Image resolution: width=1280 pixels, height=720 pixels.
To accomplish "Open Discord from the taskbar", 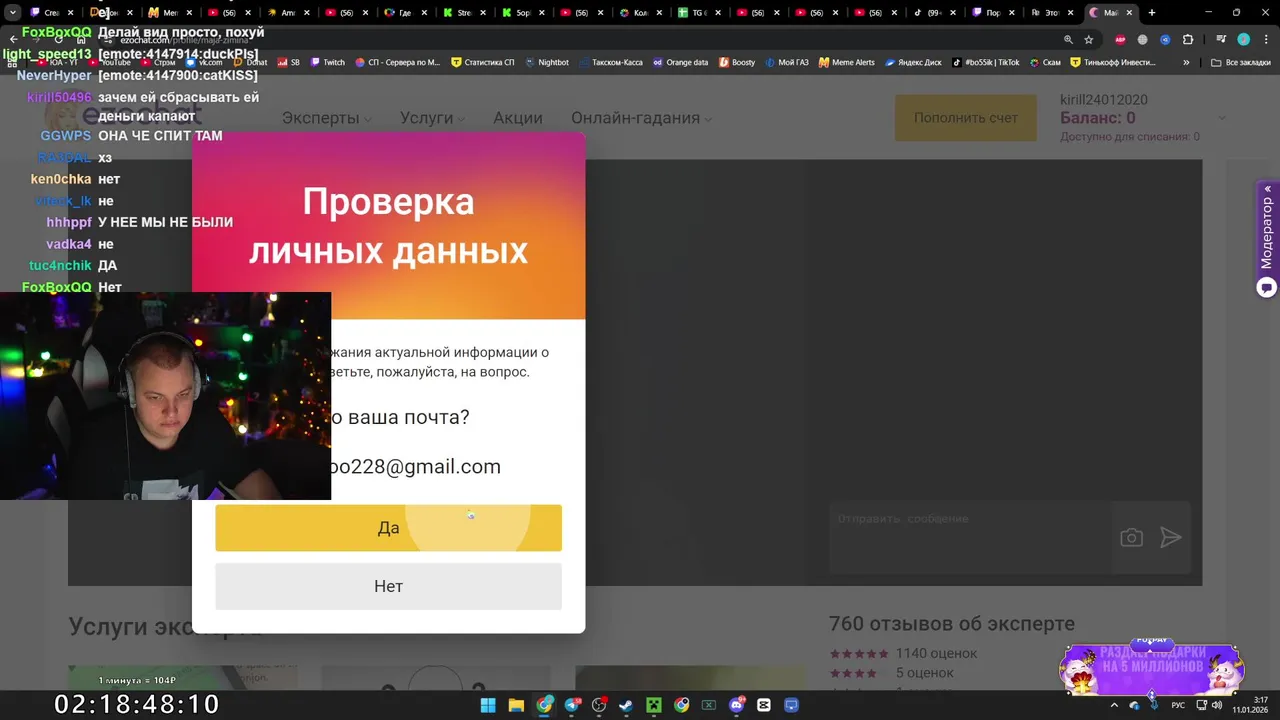I will [x=737, y=705].
